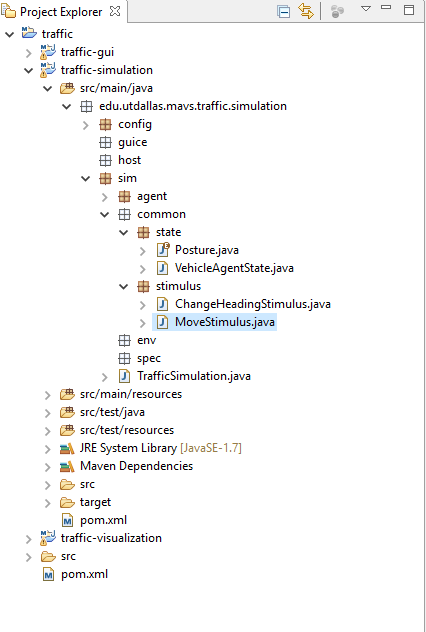The height and width of the screenshot is (632, 426).
Task: Open the View Menu triangle dropdown
Action: point(366,8)
